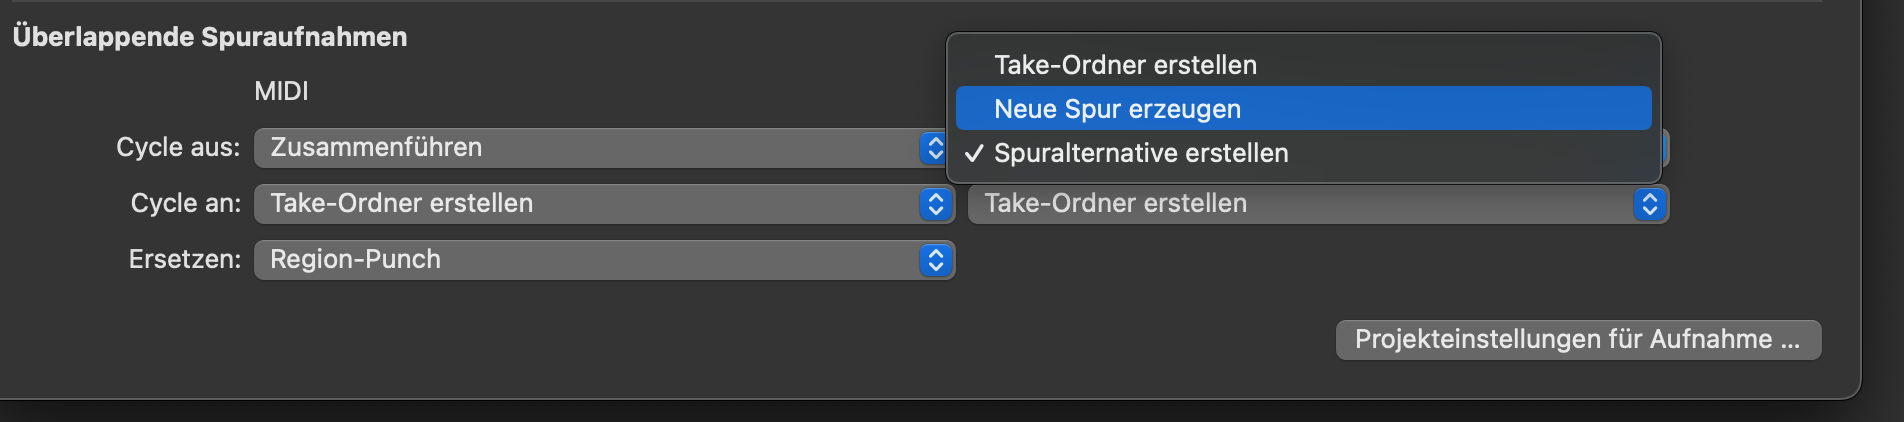Click the "Ersetzen:" label

pyautogui.click(x=184, y=260)
